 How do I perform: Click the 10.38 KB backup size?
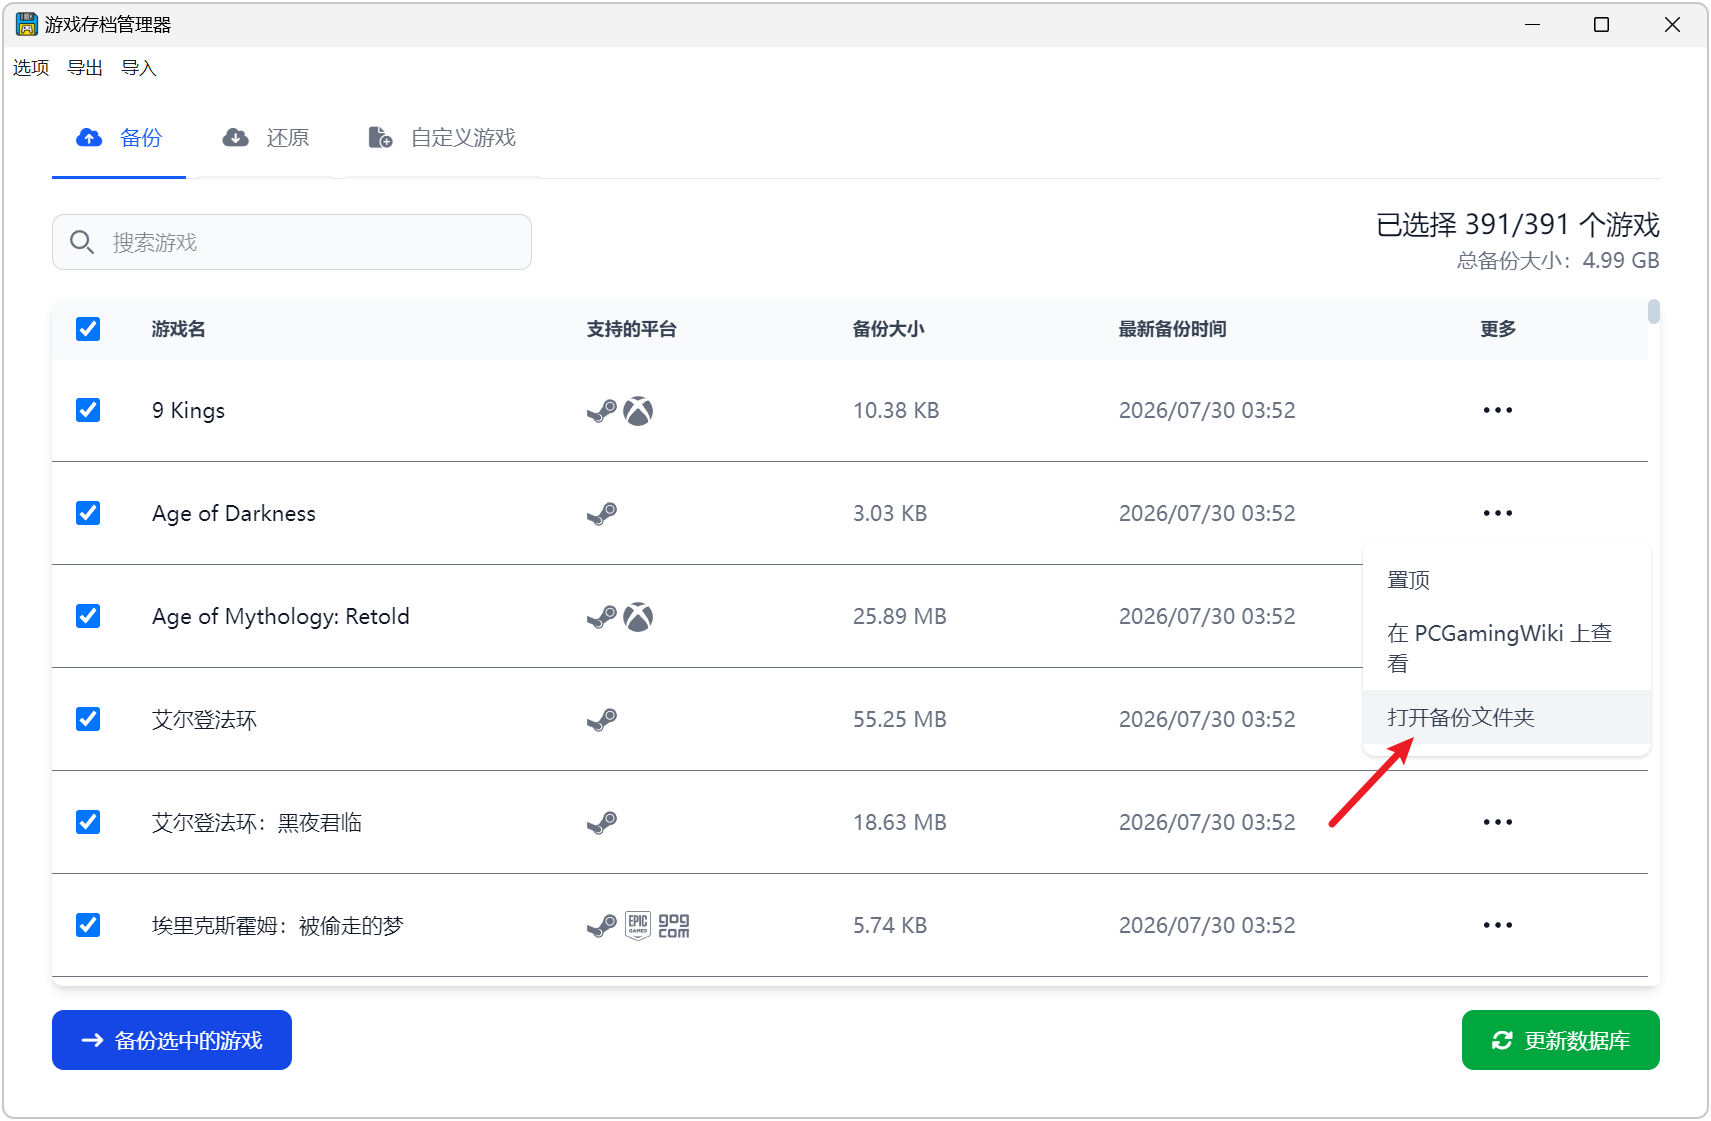pos(896,410)
